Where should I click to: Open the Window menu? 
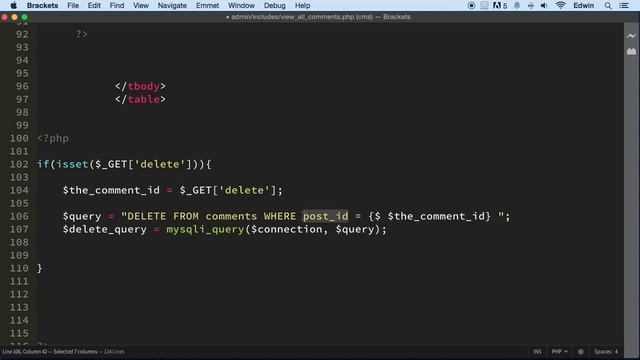[241, 5]
